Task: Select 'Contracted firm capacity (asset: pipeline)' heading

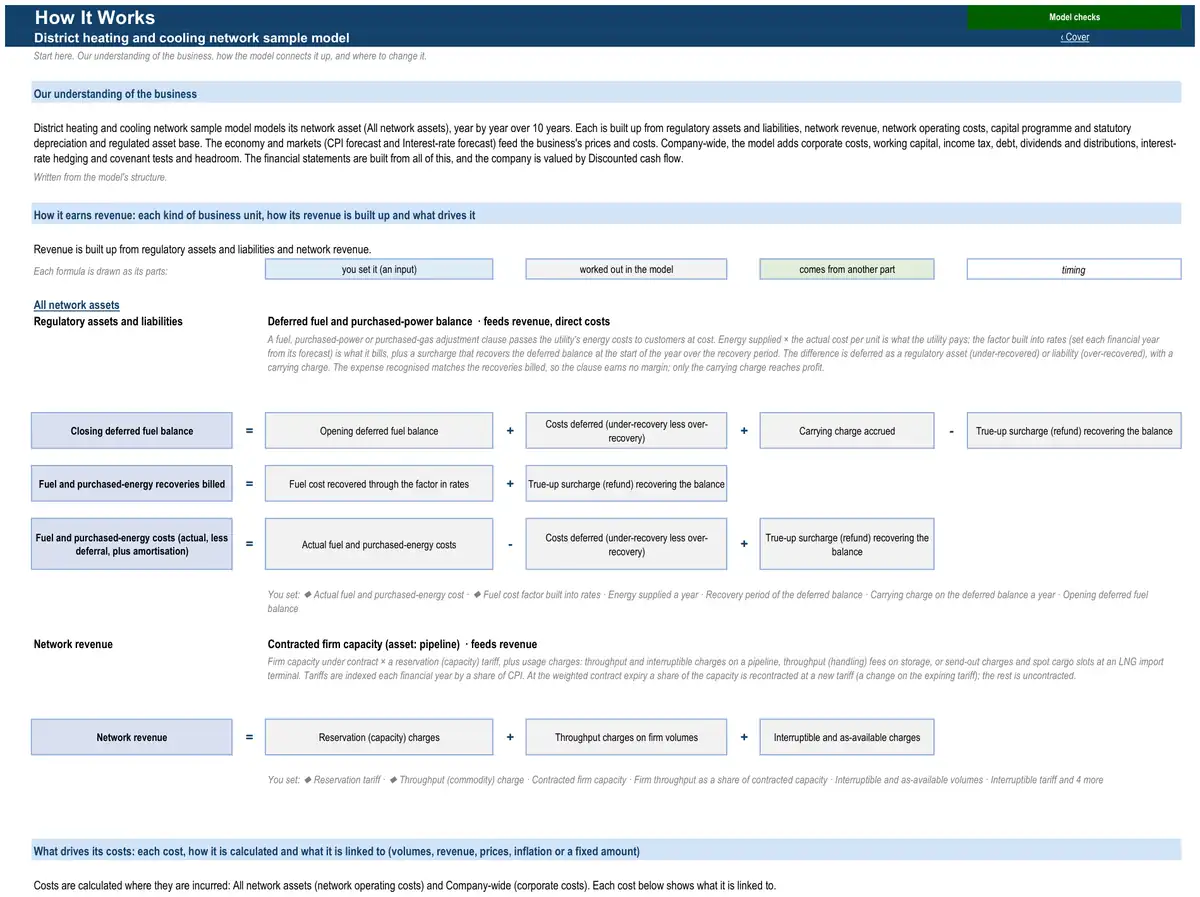Action: pyautogui.click(x=364, y=644)
